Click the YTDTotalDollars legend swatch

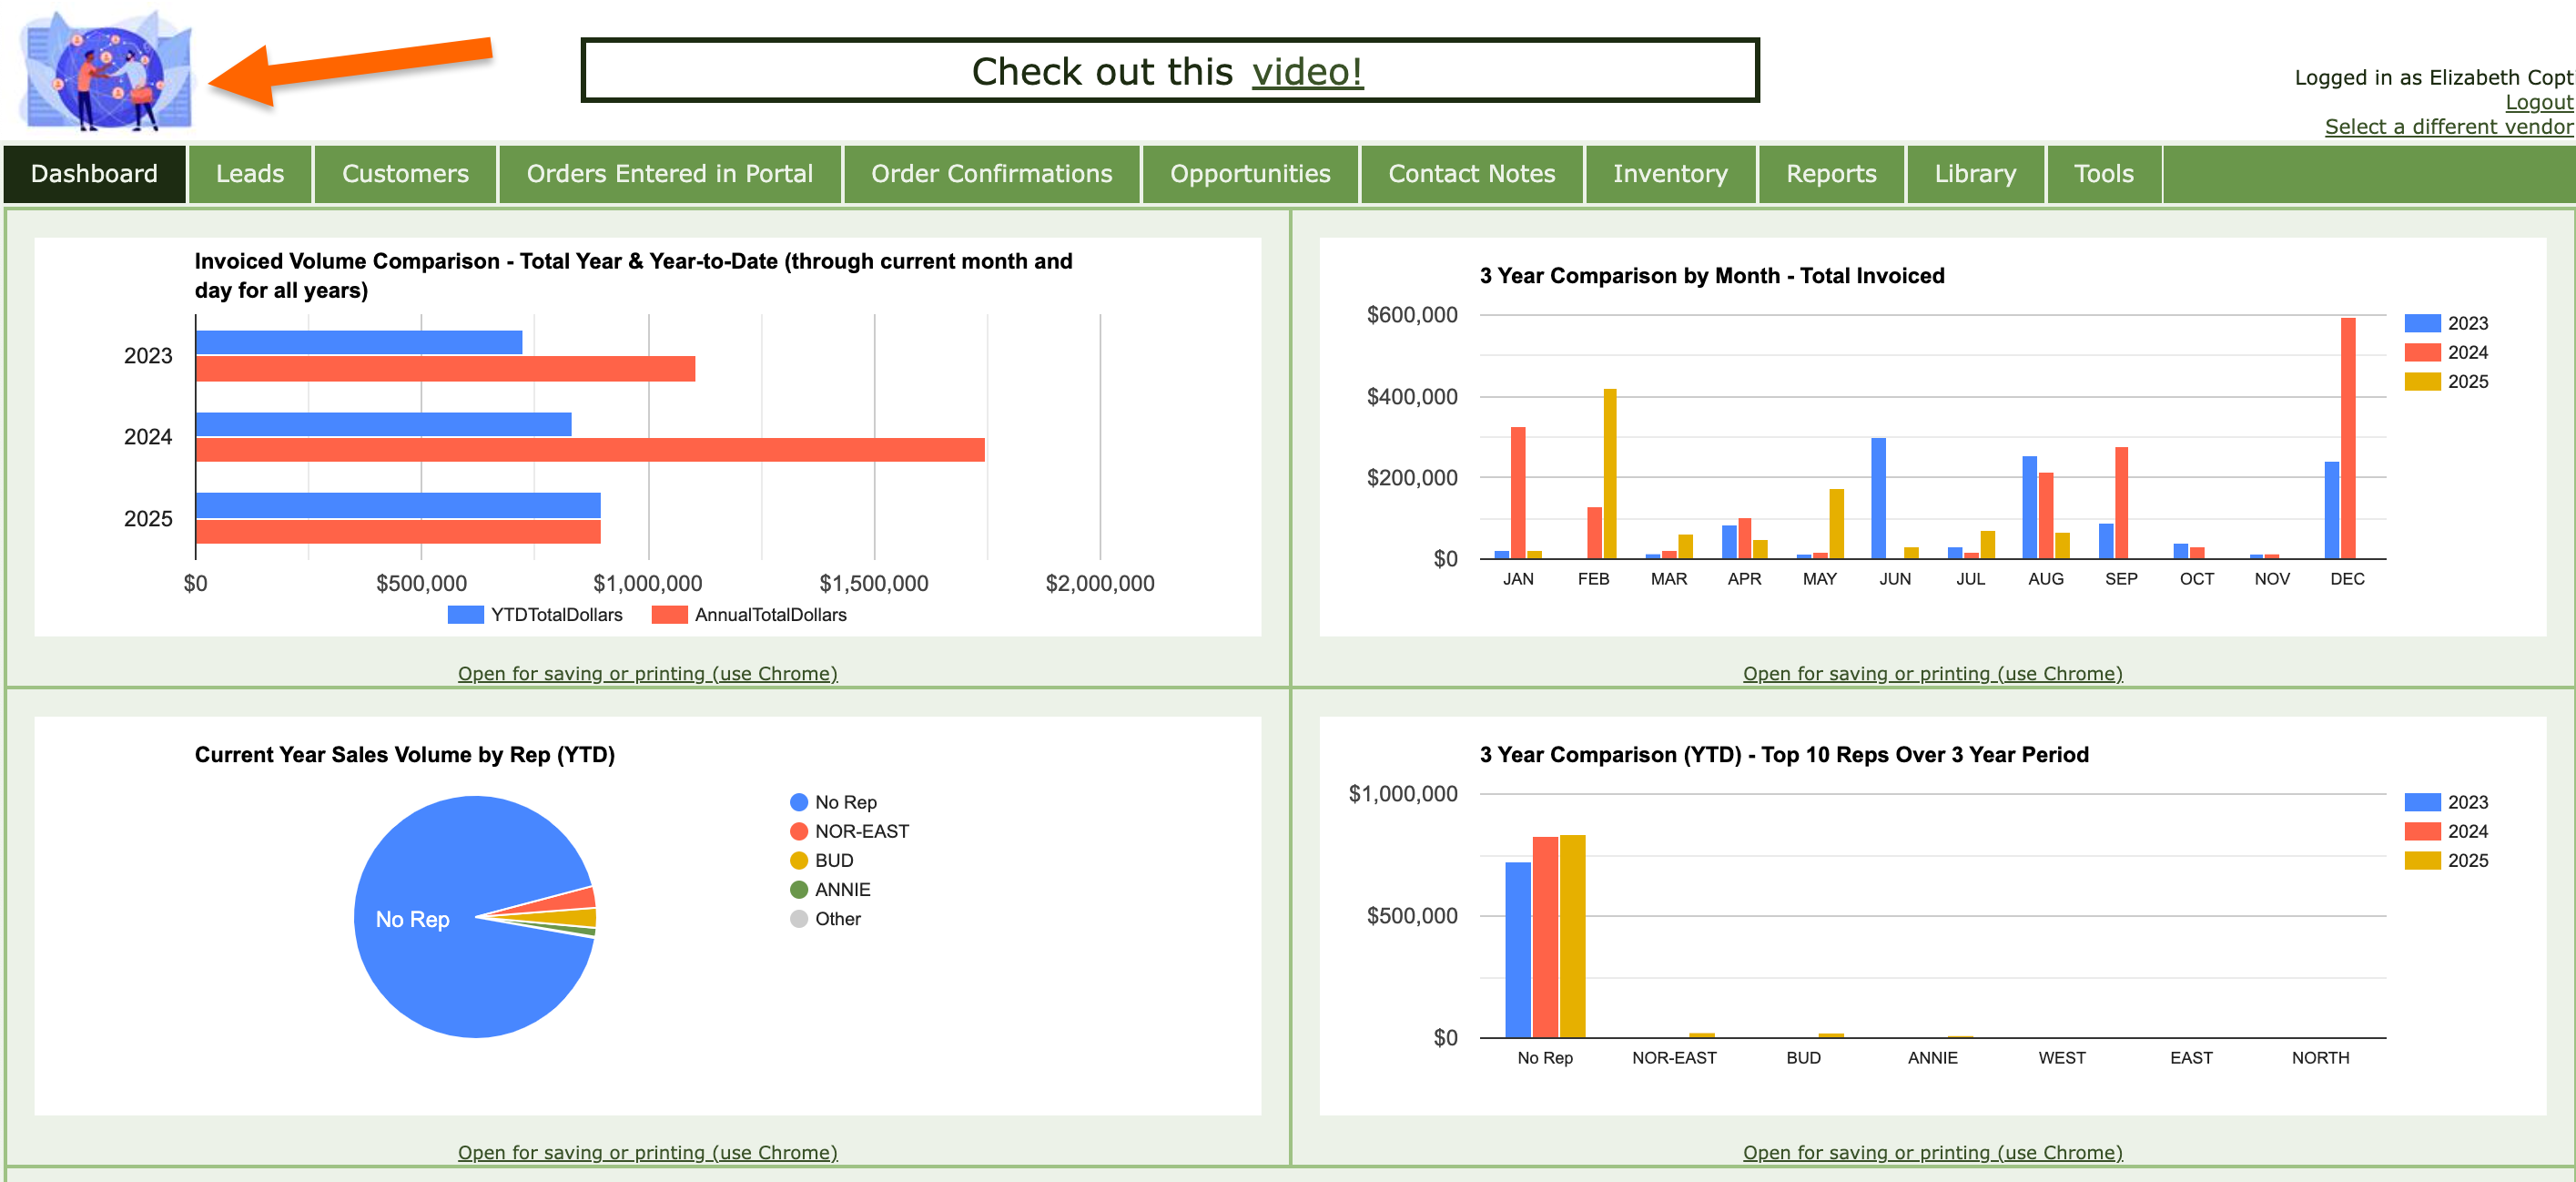465,615
